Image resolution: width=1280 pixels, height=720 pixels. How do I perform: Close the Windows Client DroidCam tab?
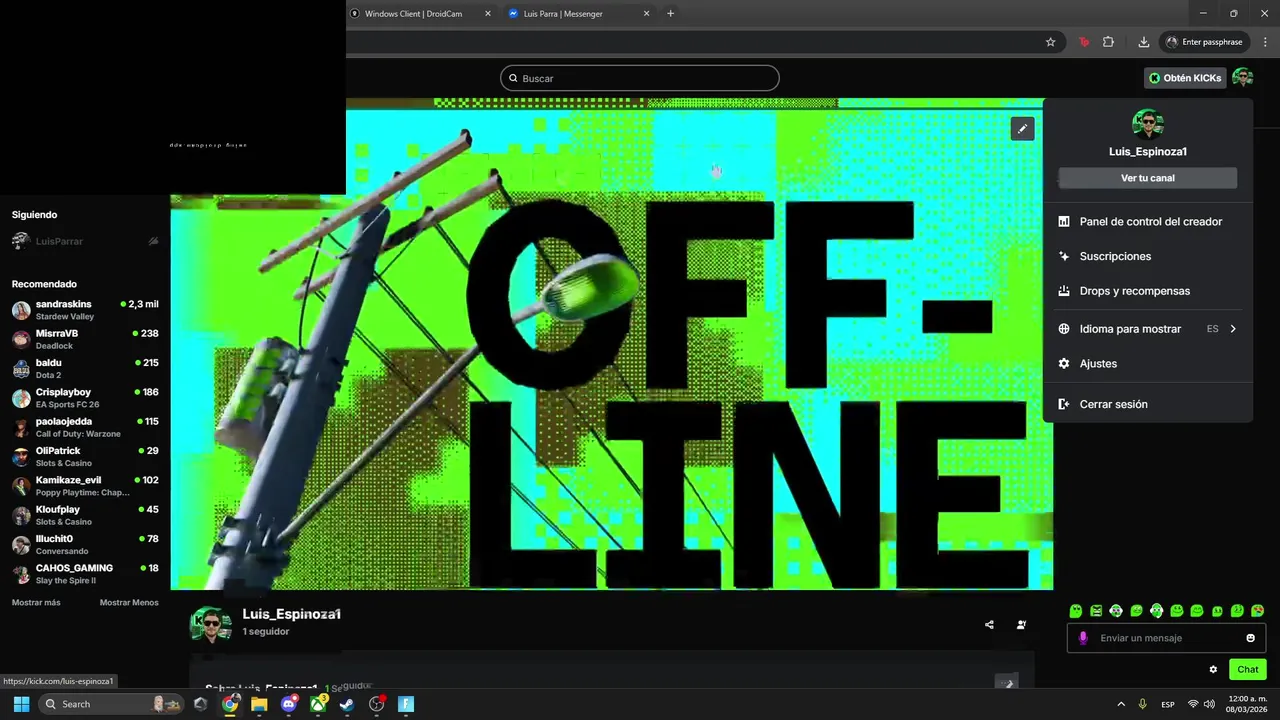(x=488, y=14)
